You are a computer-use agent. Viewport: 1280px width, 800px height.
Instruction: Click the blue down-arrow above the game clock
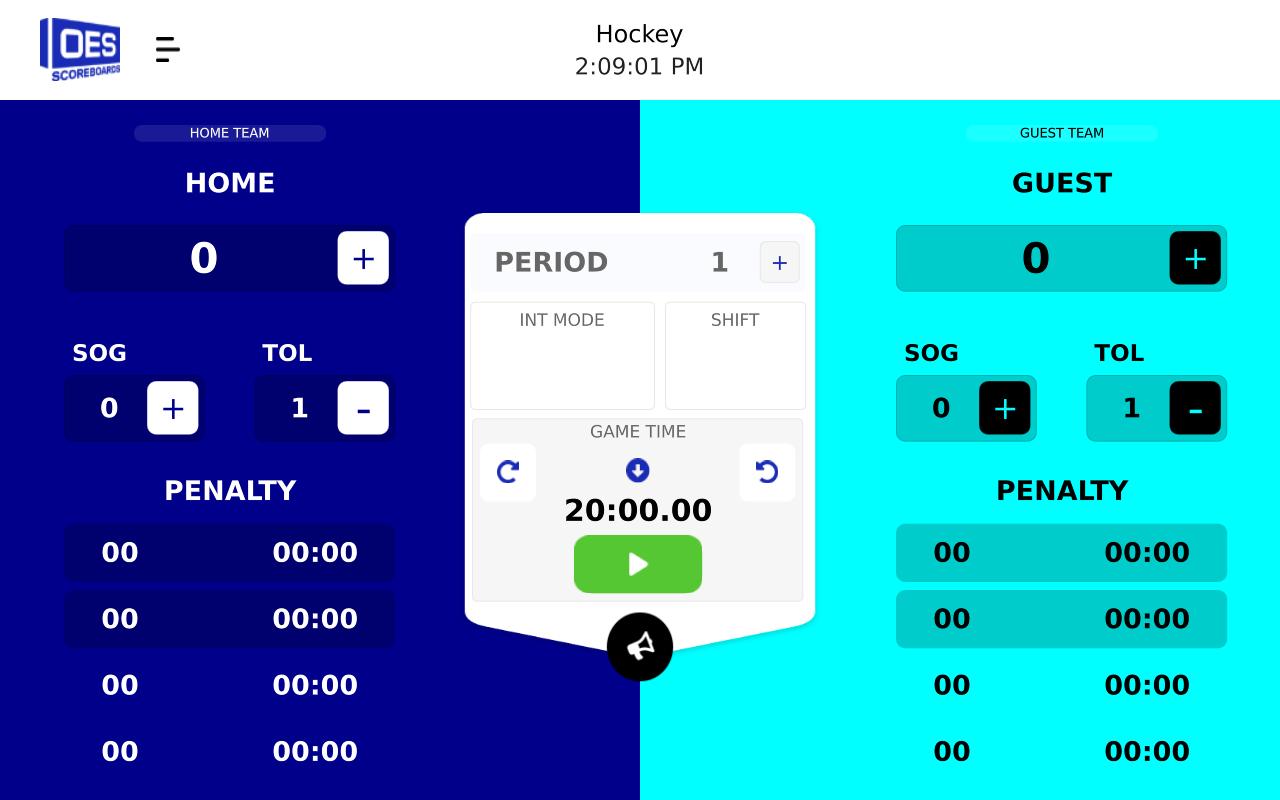click(x=638, y=470)
